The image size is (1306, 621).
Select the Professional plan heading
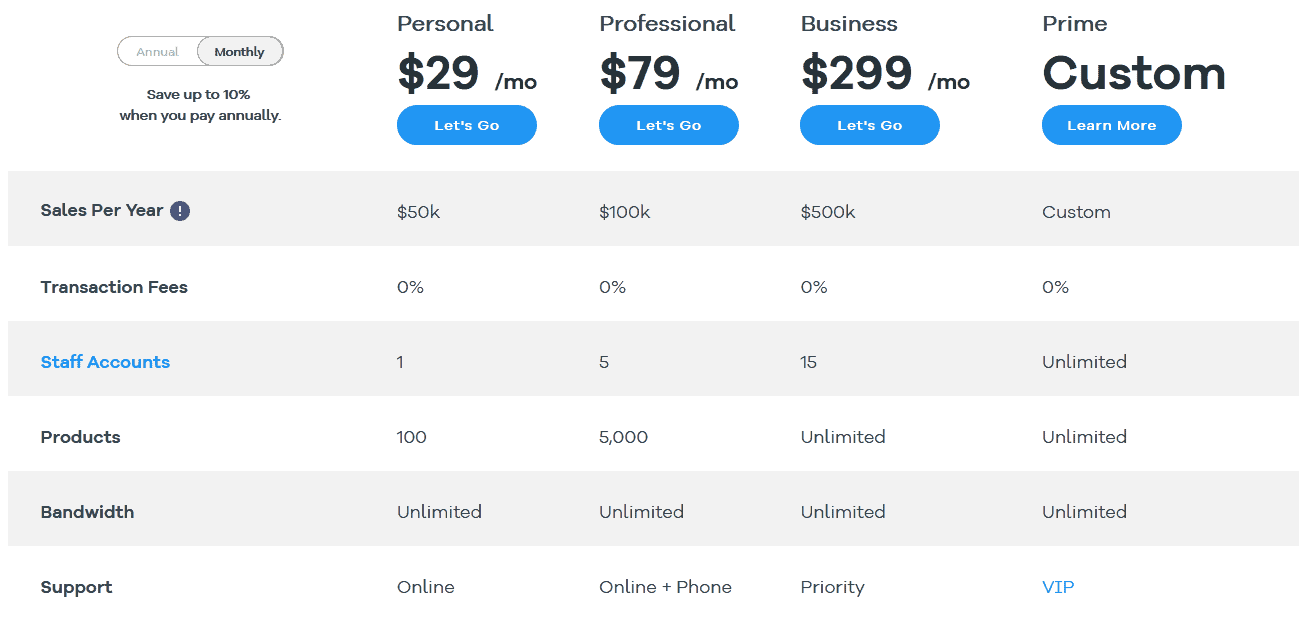pyautogui.click(x=666, y=23)
